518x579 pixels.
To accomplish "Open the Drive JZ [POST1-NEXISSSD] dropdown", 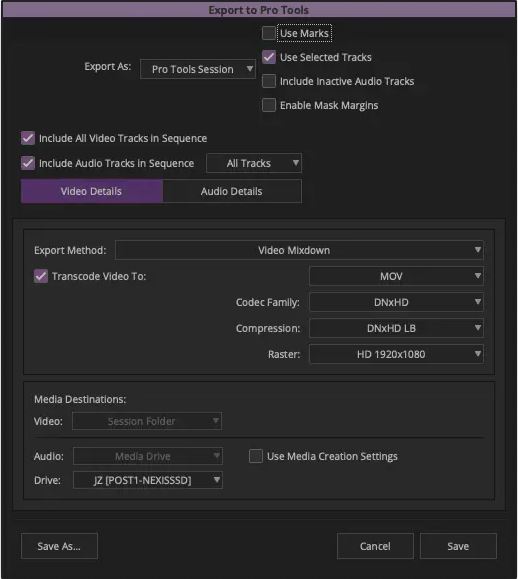I will click(148, 480).
